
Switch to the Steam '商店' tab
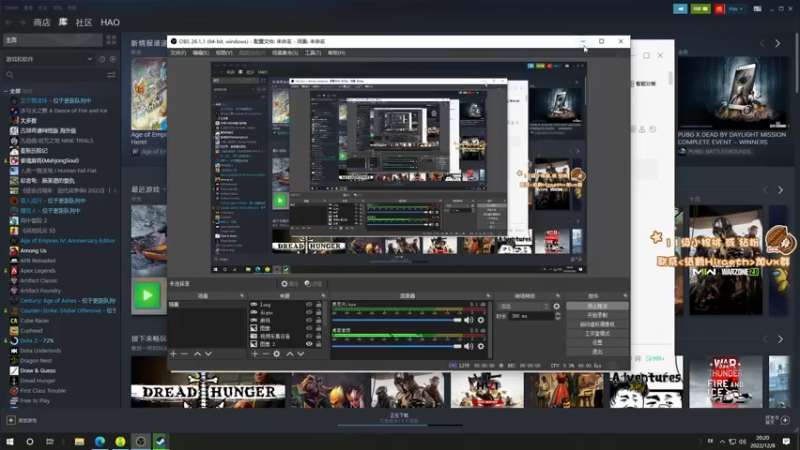[42, 22]
